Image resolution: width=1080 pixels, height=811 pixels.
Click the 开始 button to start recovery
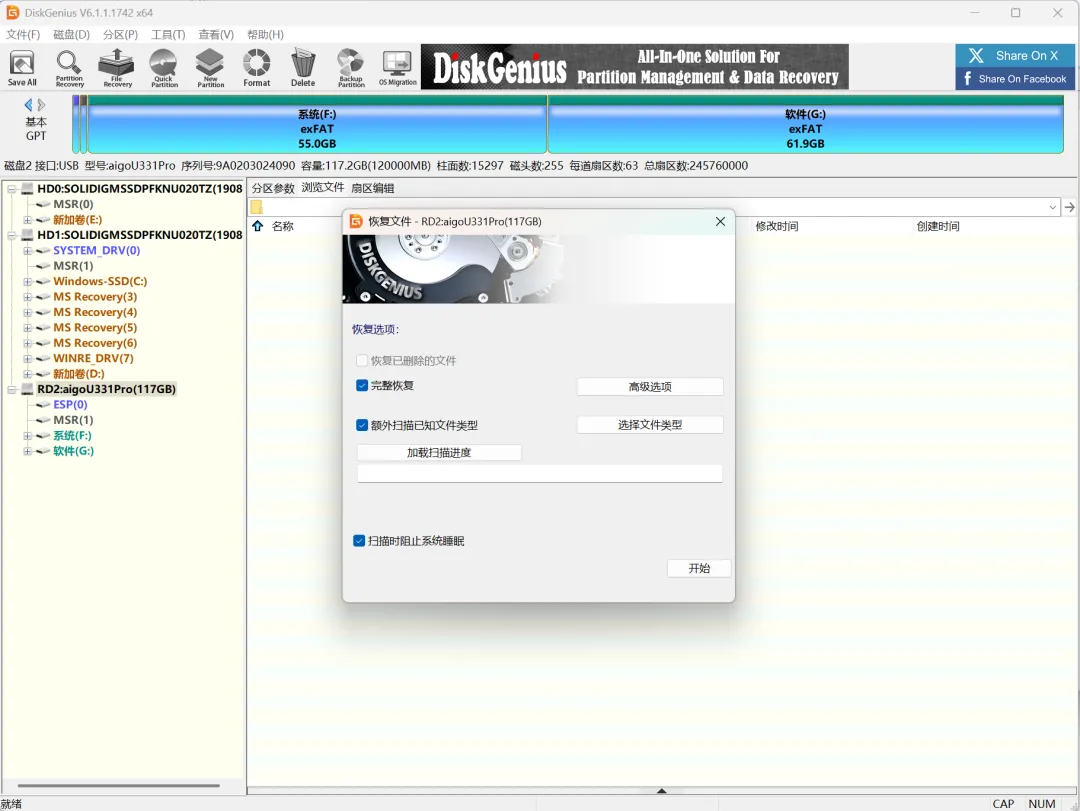point(699,568)
